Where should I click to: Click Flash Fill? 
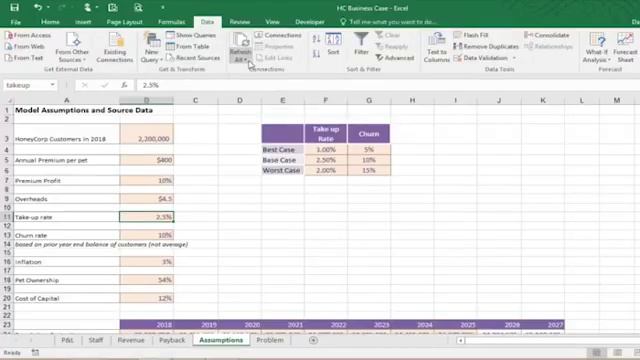pos(471,36)
